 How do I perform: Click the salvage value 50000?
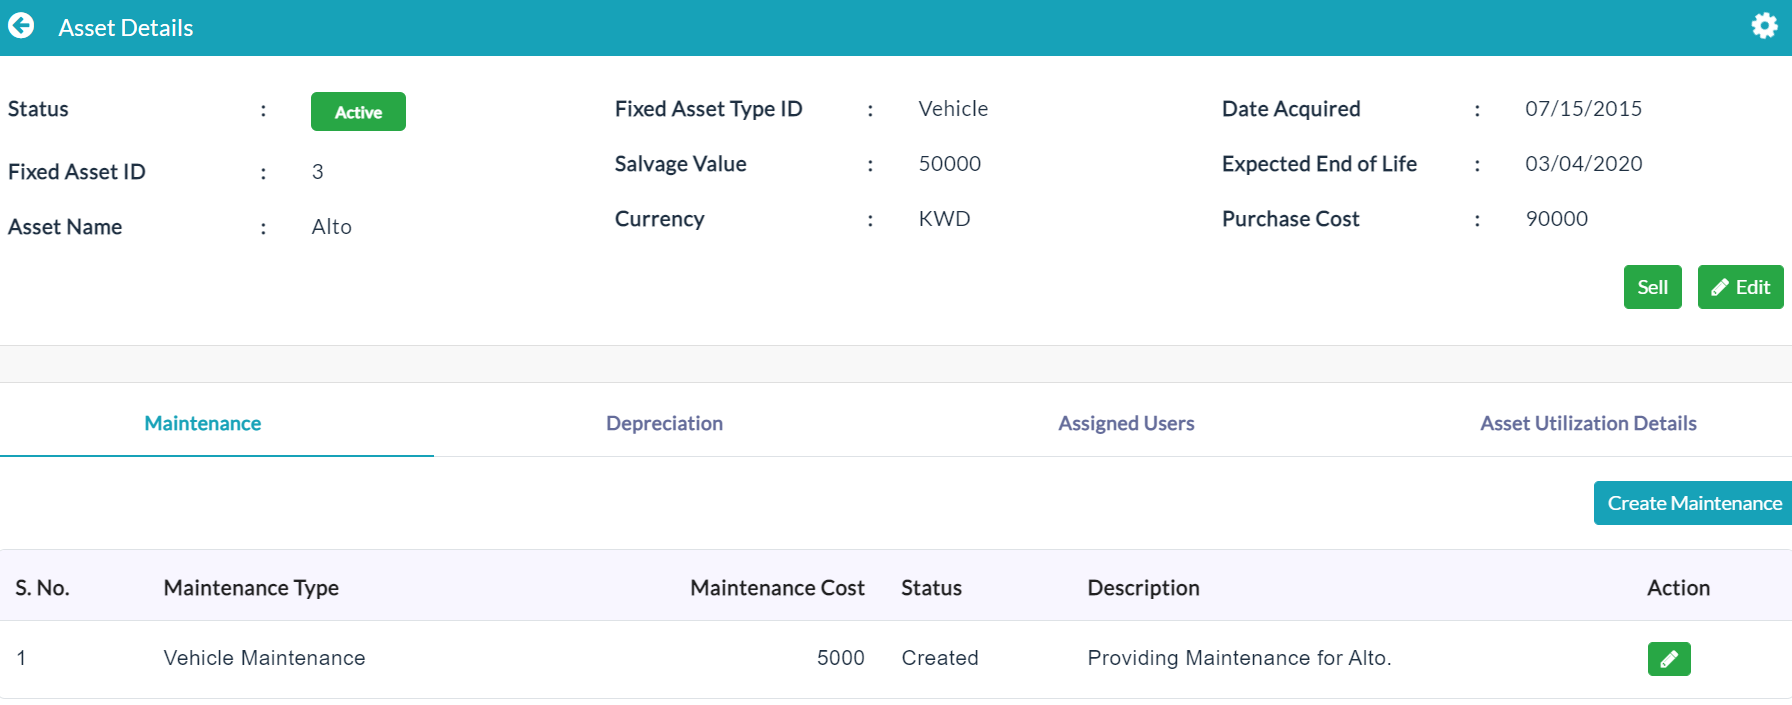[x=949, y=164]
